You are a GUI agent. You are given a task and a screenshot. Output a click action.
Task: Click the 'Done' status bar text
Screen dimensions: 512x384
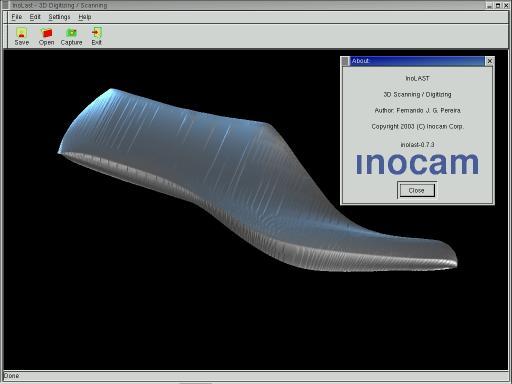pyautogui.click(x=11, y=376)
